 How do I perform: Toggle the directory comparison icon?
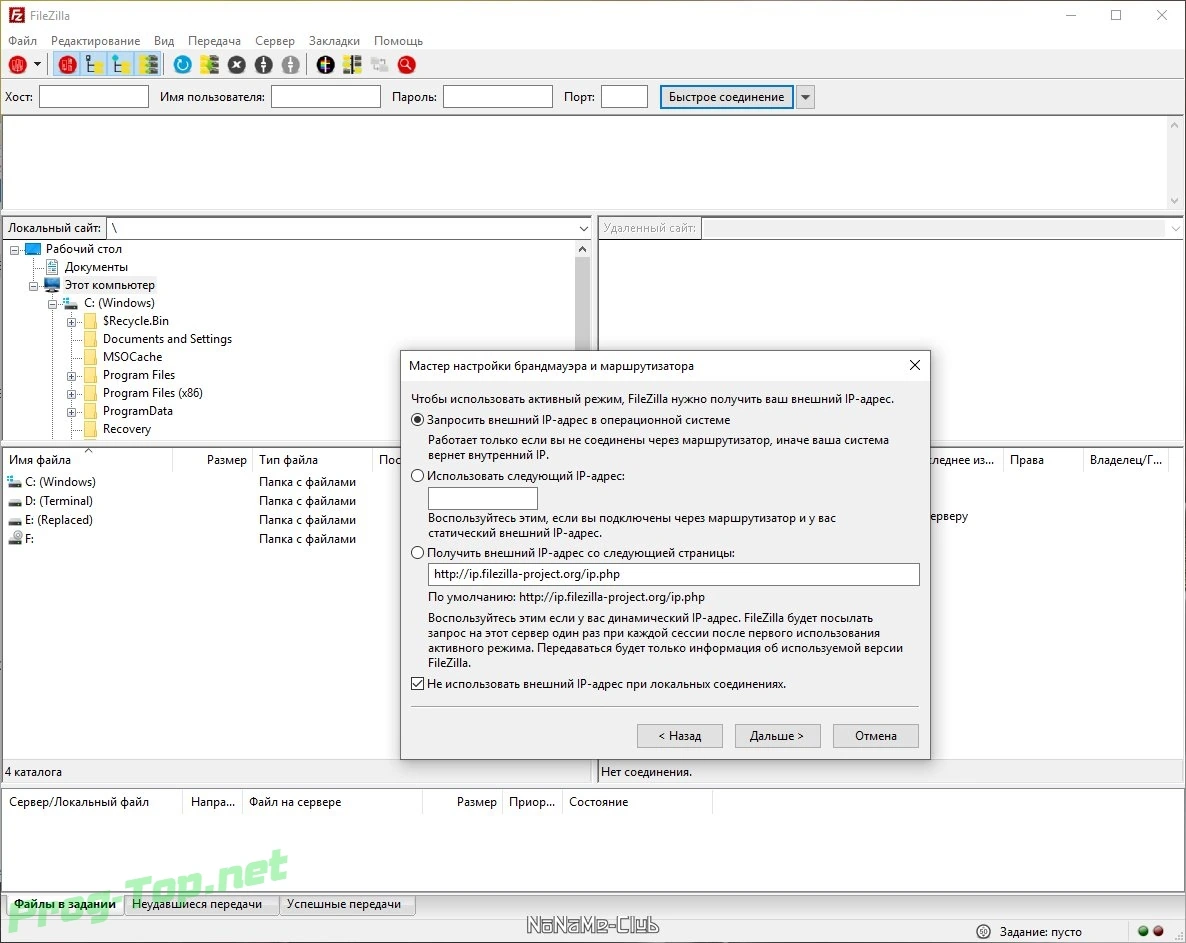pyautogui.click(x=352, y=65)
